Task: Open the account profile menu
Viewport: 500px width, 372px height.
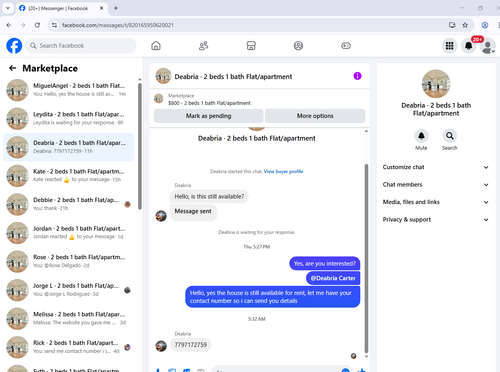Action: tap(487, 46)
